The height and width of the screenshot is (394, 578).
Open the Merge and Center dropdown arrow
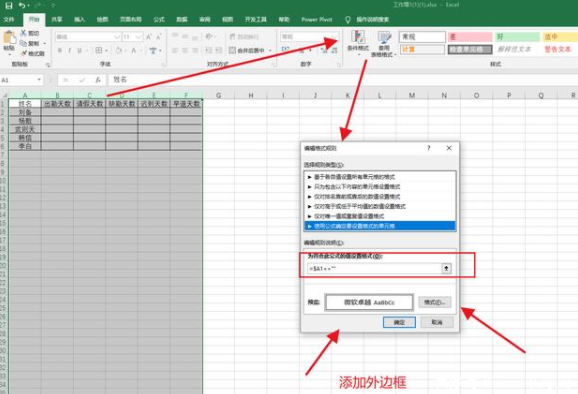tap(270, 50)
